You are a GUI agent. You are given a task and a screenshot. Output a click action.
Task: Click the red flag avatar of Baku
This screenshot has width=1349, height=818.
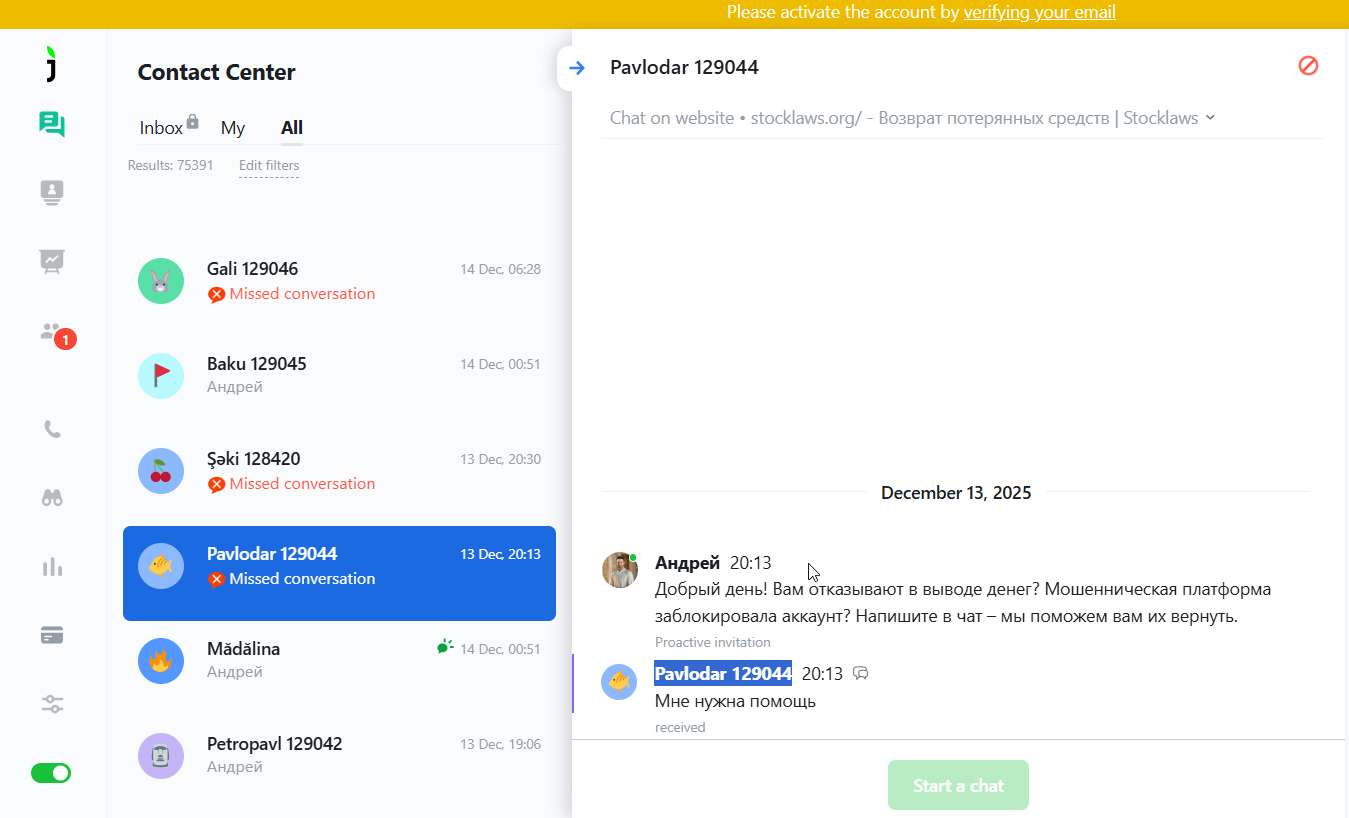pyautogui.click(x=161, y=376)
